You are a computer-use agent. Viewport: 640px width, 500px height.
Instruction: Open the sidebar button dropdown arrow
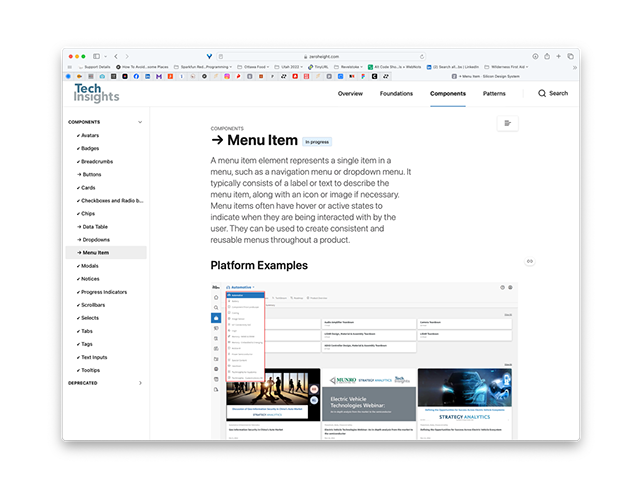[105, 56]
